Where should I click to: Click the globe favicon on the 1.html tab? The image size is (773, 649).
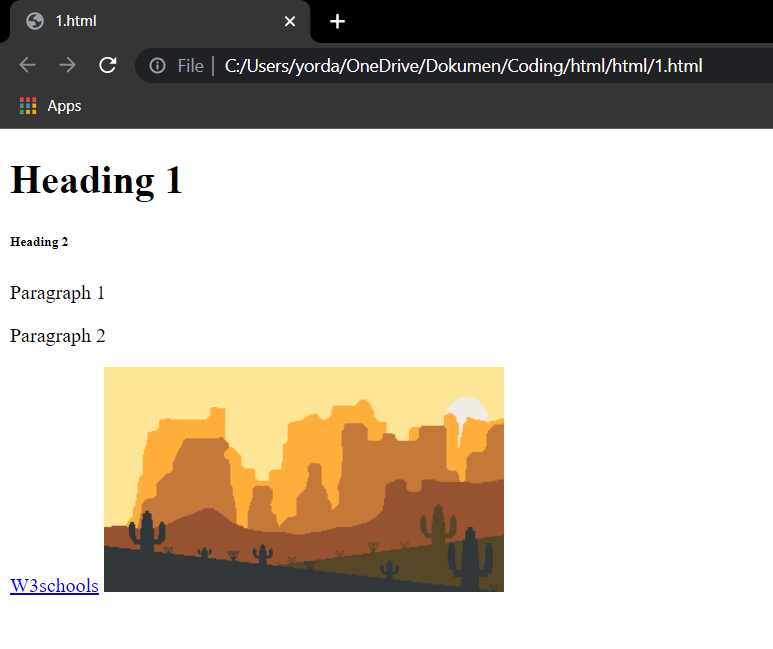35,21
